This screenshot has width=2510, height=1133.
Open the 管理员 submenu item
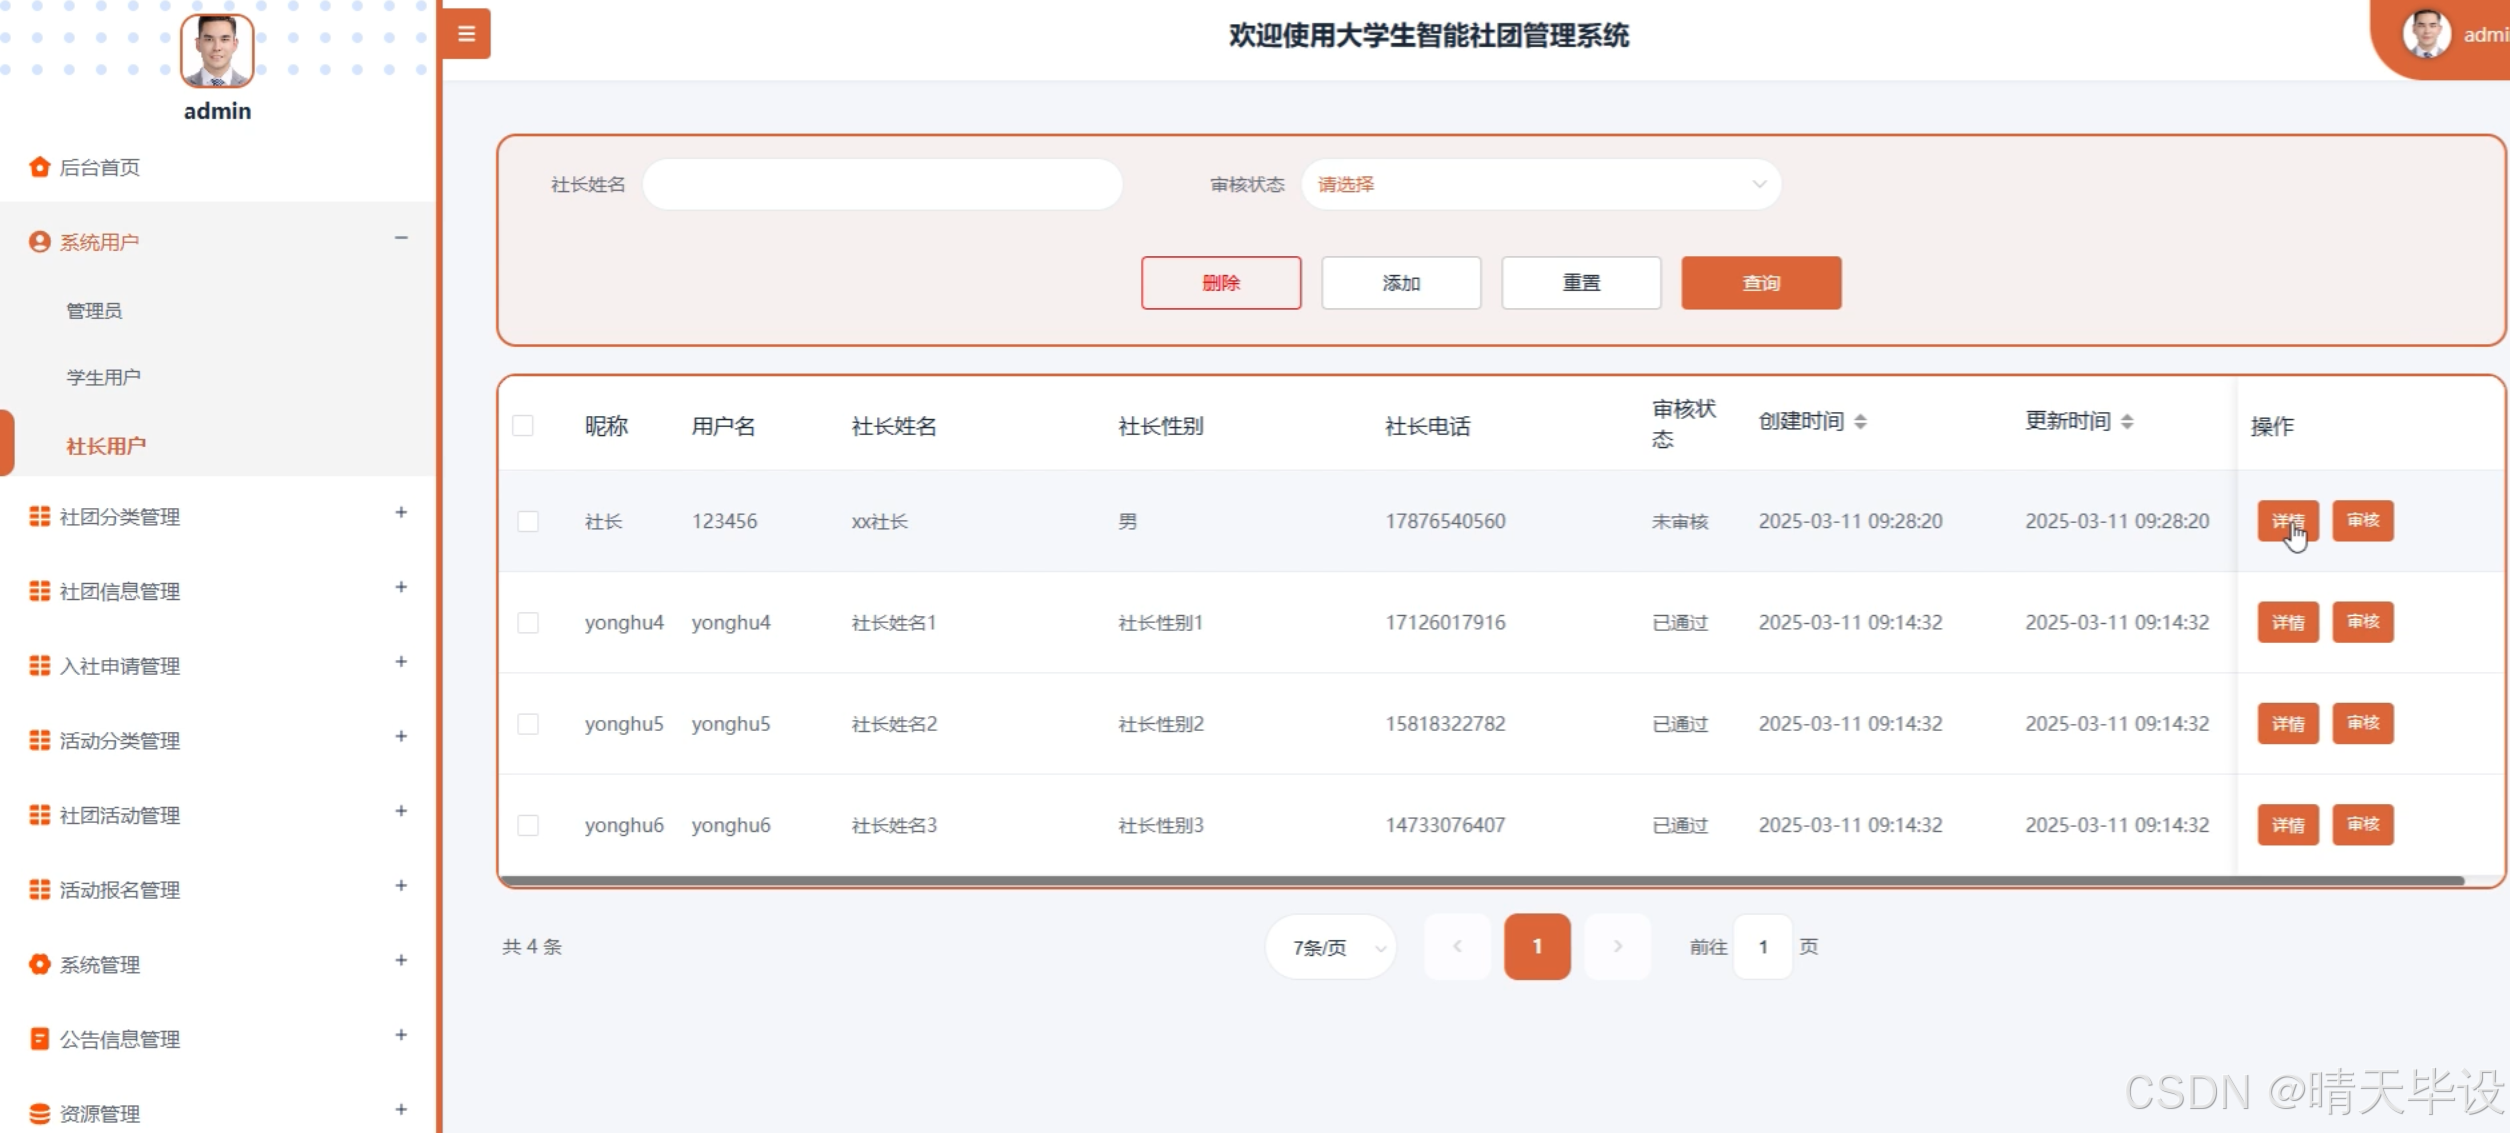coord(94,310)
